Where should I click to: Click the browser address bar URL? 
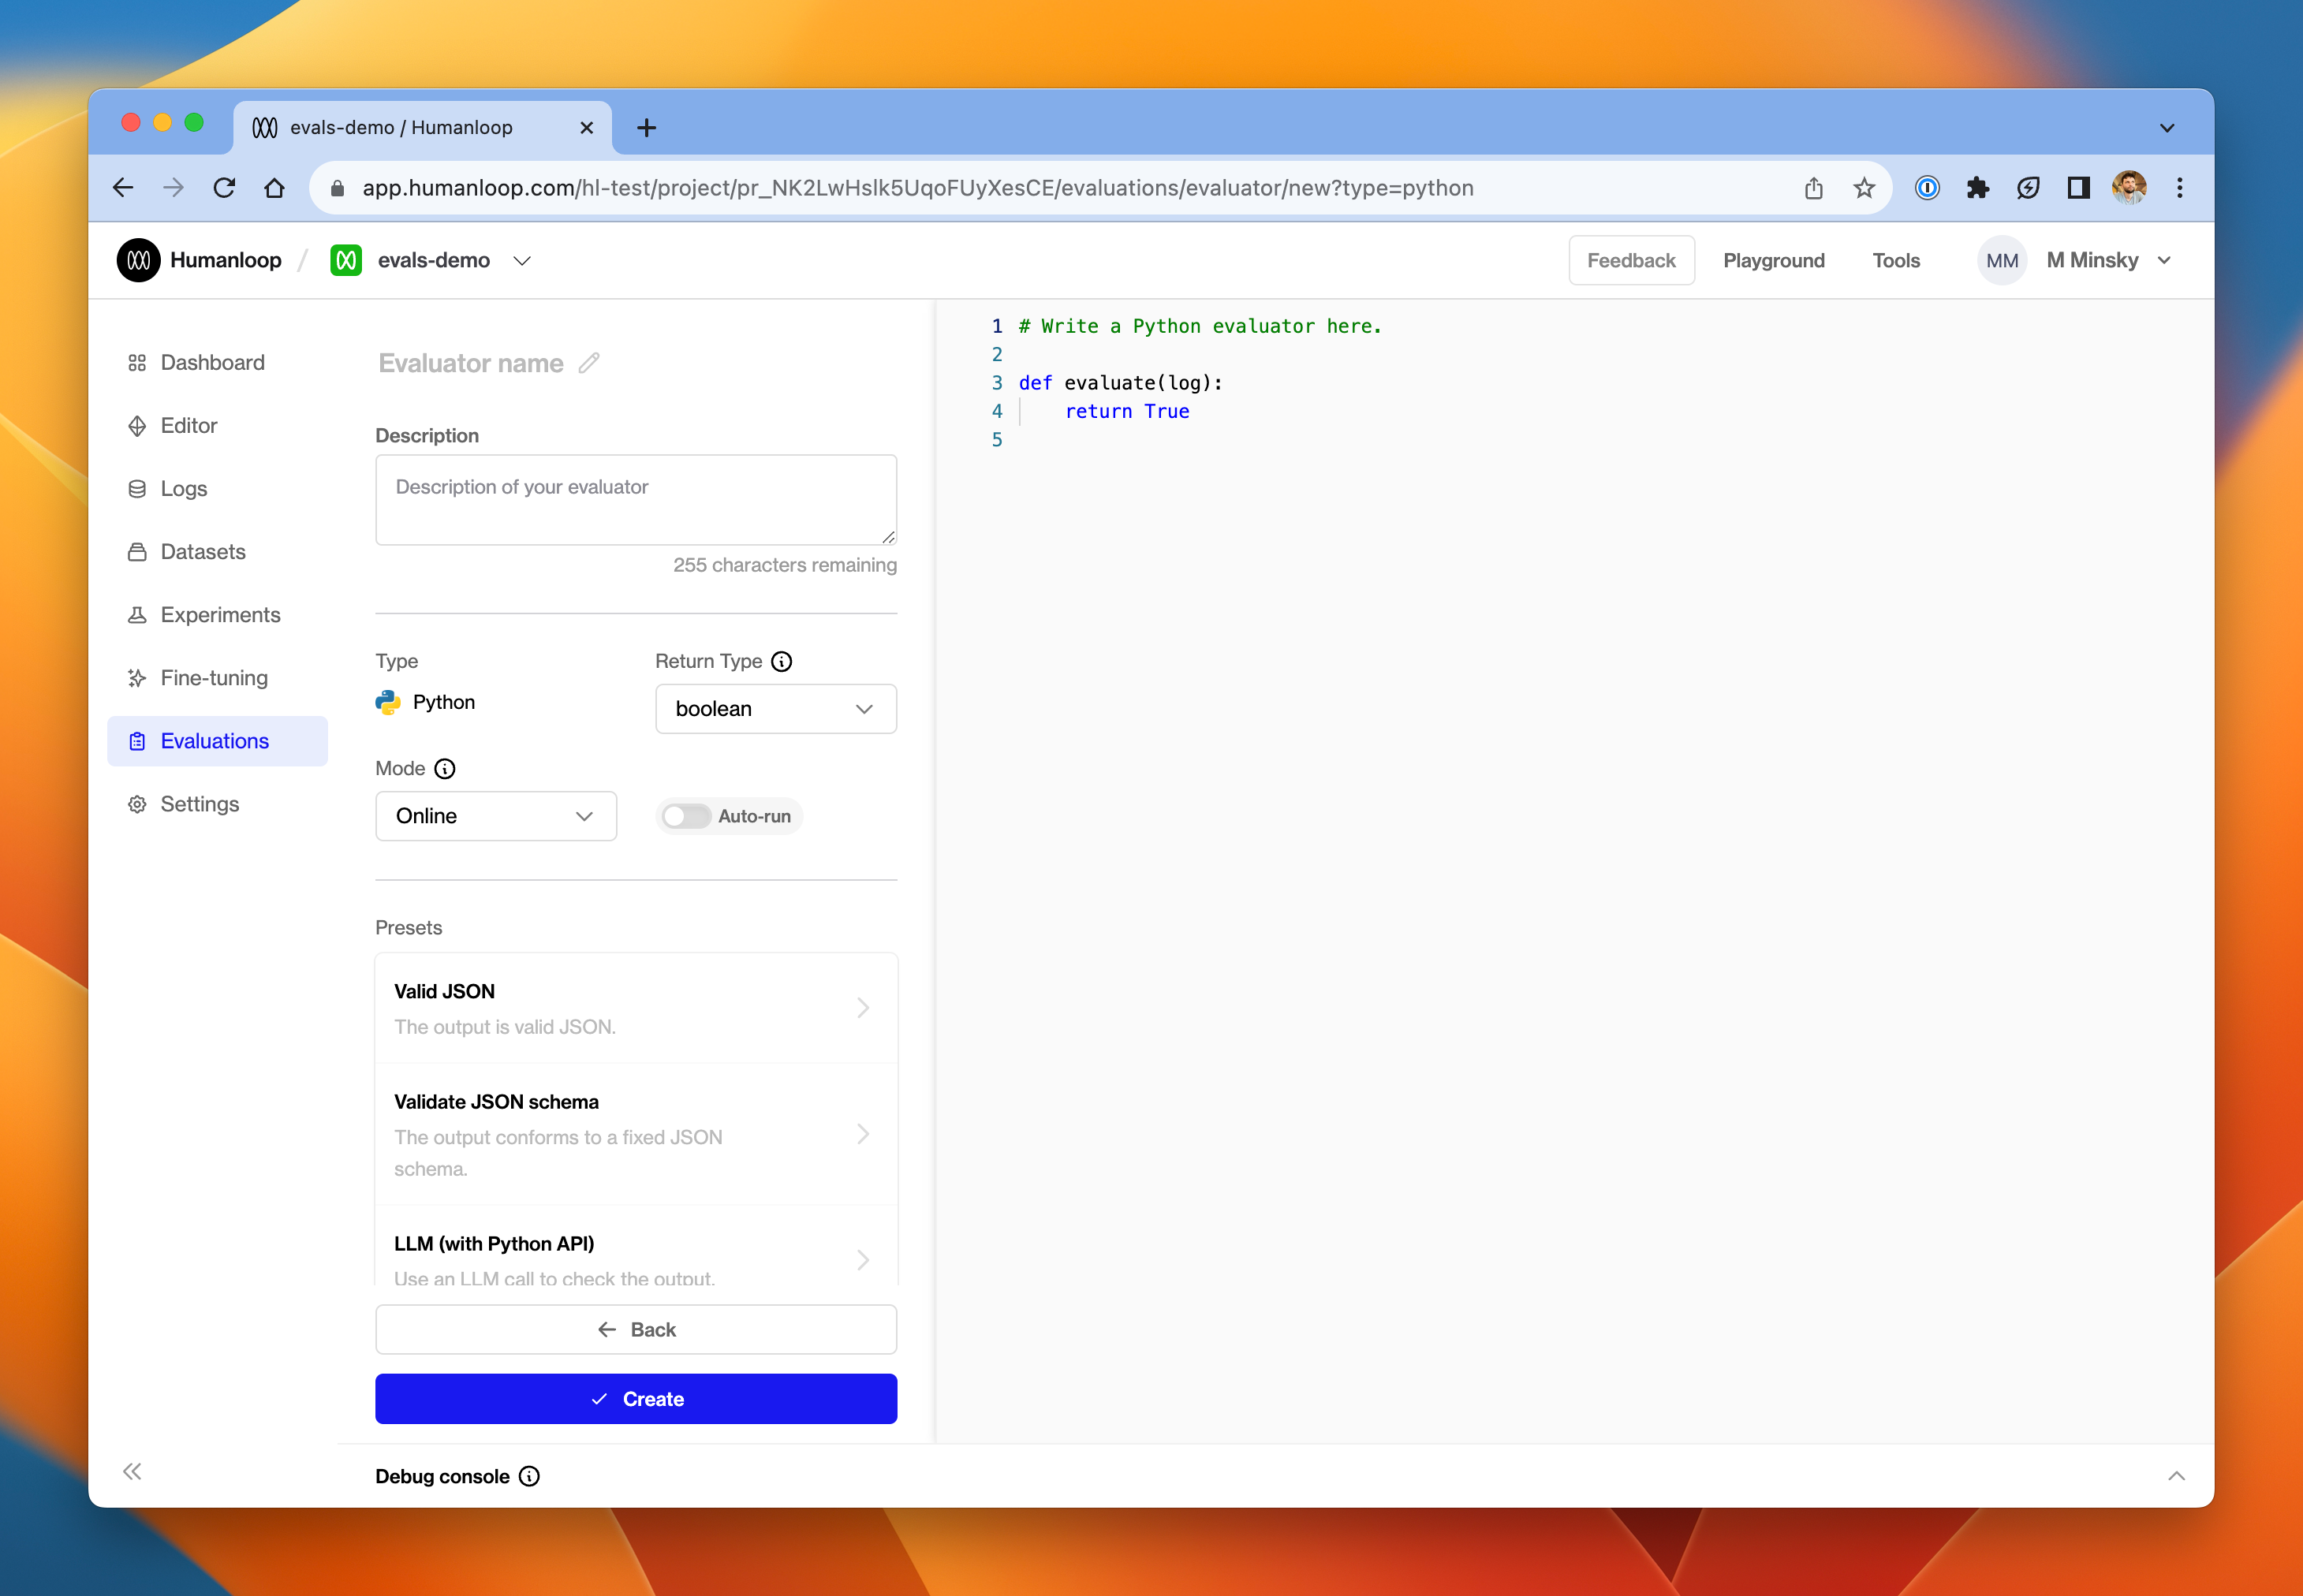pos(917,188)
